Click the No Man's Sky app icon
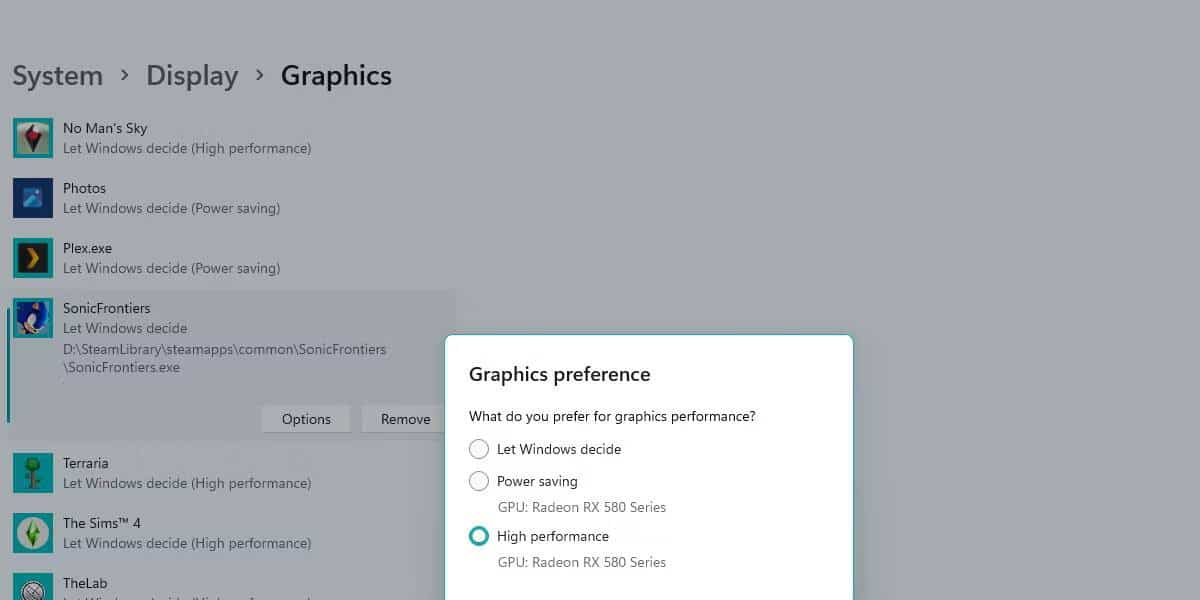 [32, 137]
